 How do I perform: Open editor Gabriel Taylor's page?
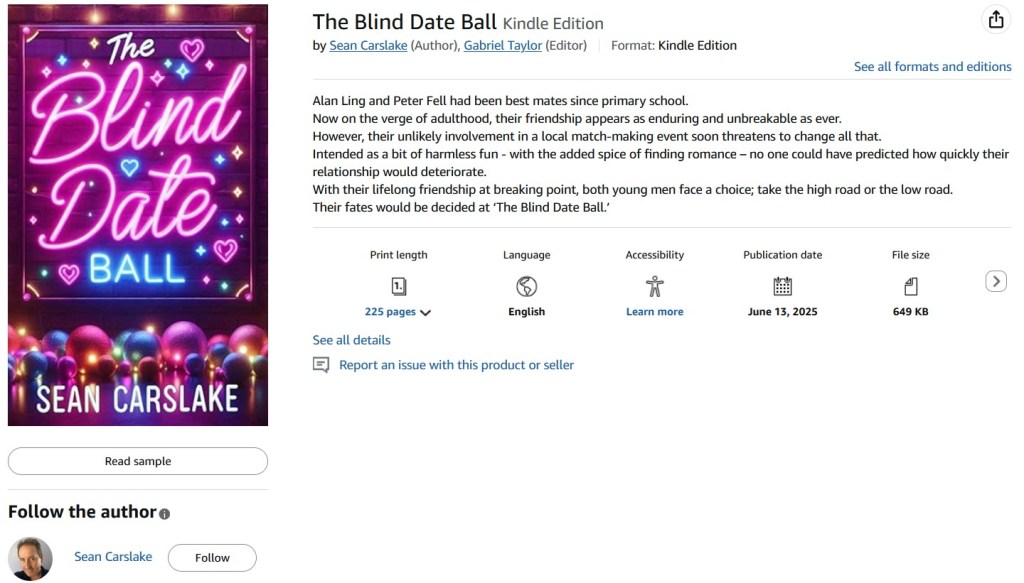point(502,45)
